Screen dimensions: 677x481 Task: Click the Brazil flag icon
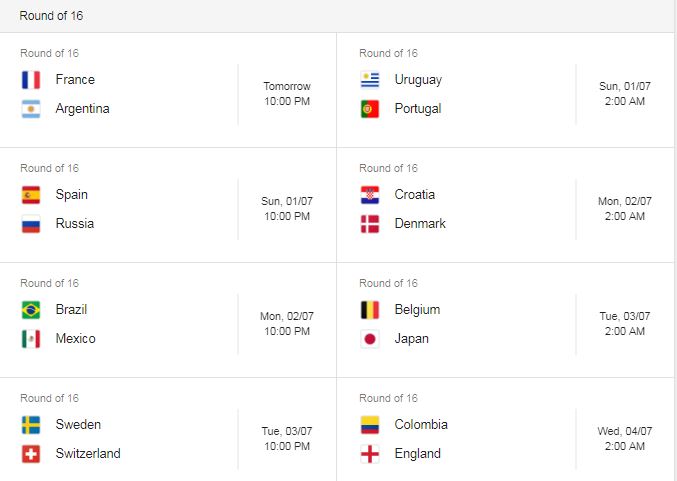point(31,310)
